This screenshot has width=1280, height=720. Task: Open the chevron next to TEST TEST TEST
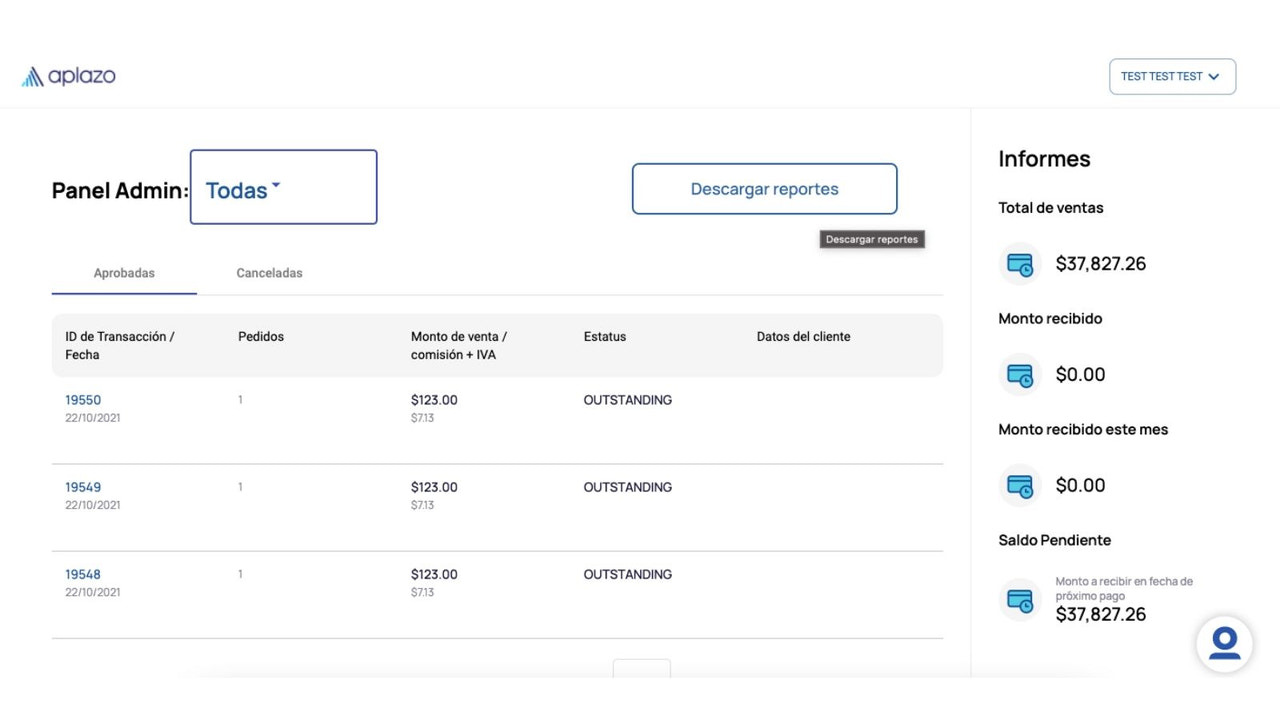(x=1213, y=76)
